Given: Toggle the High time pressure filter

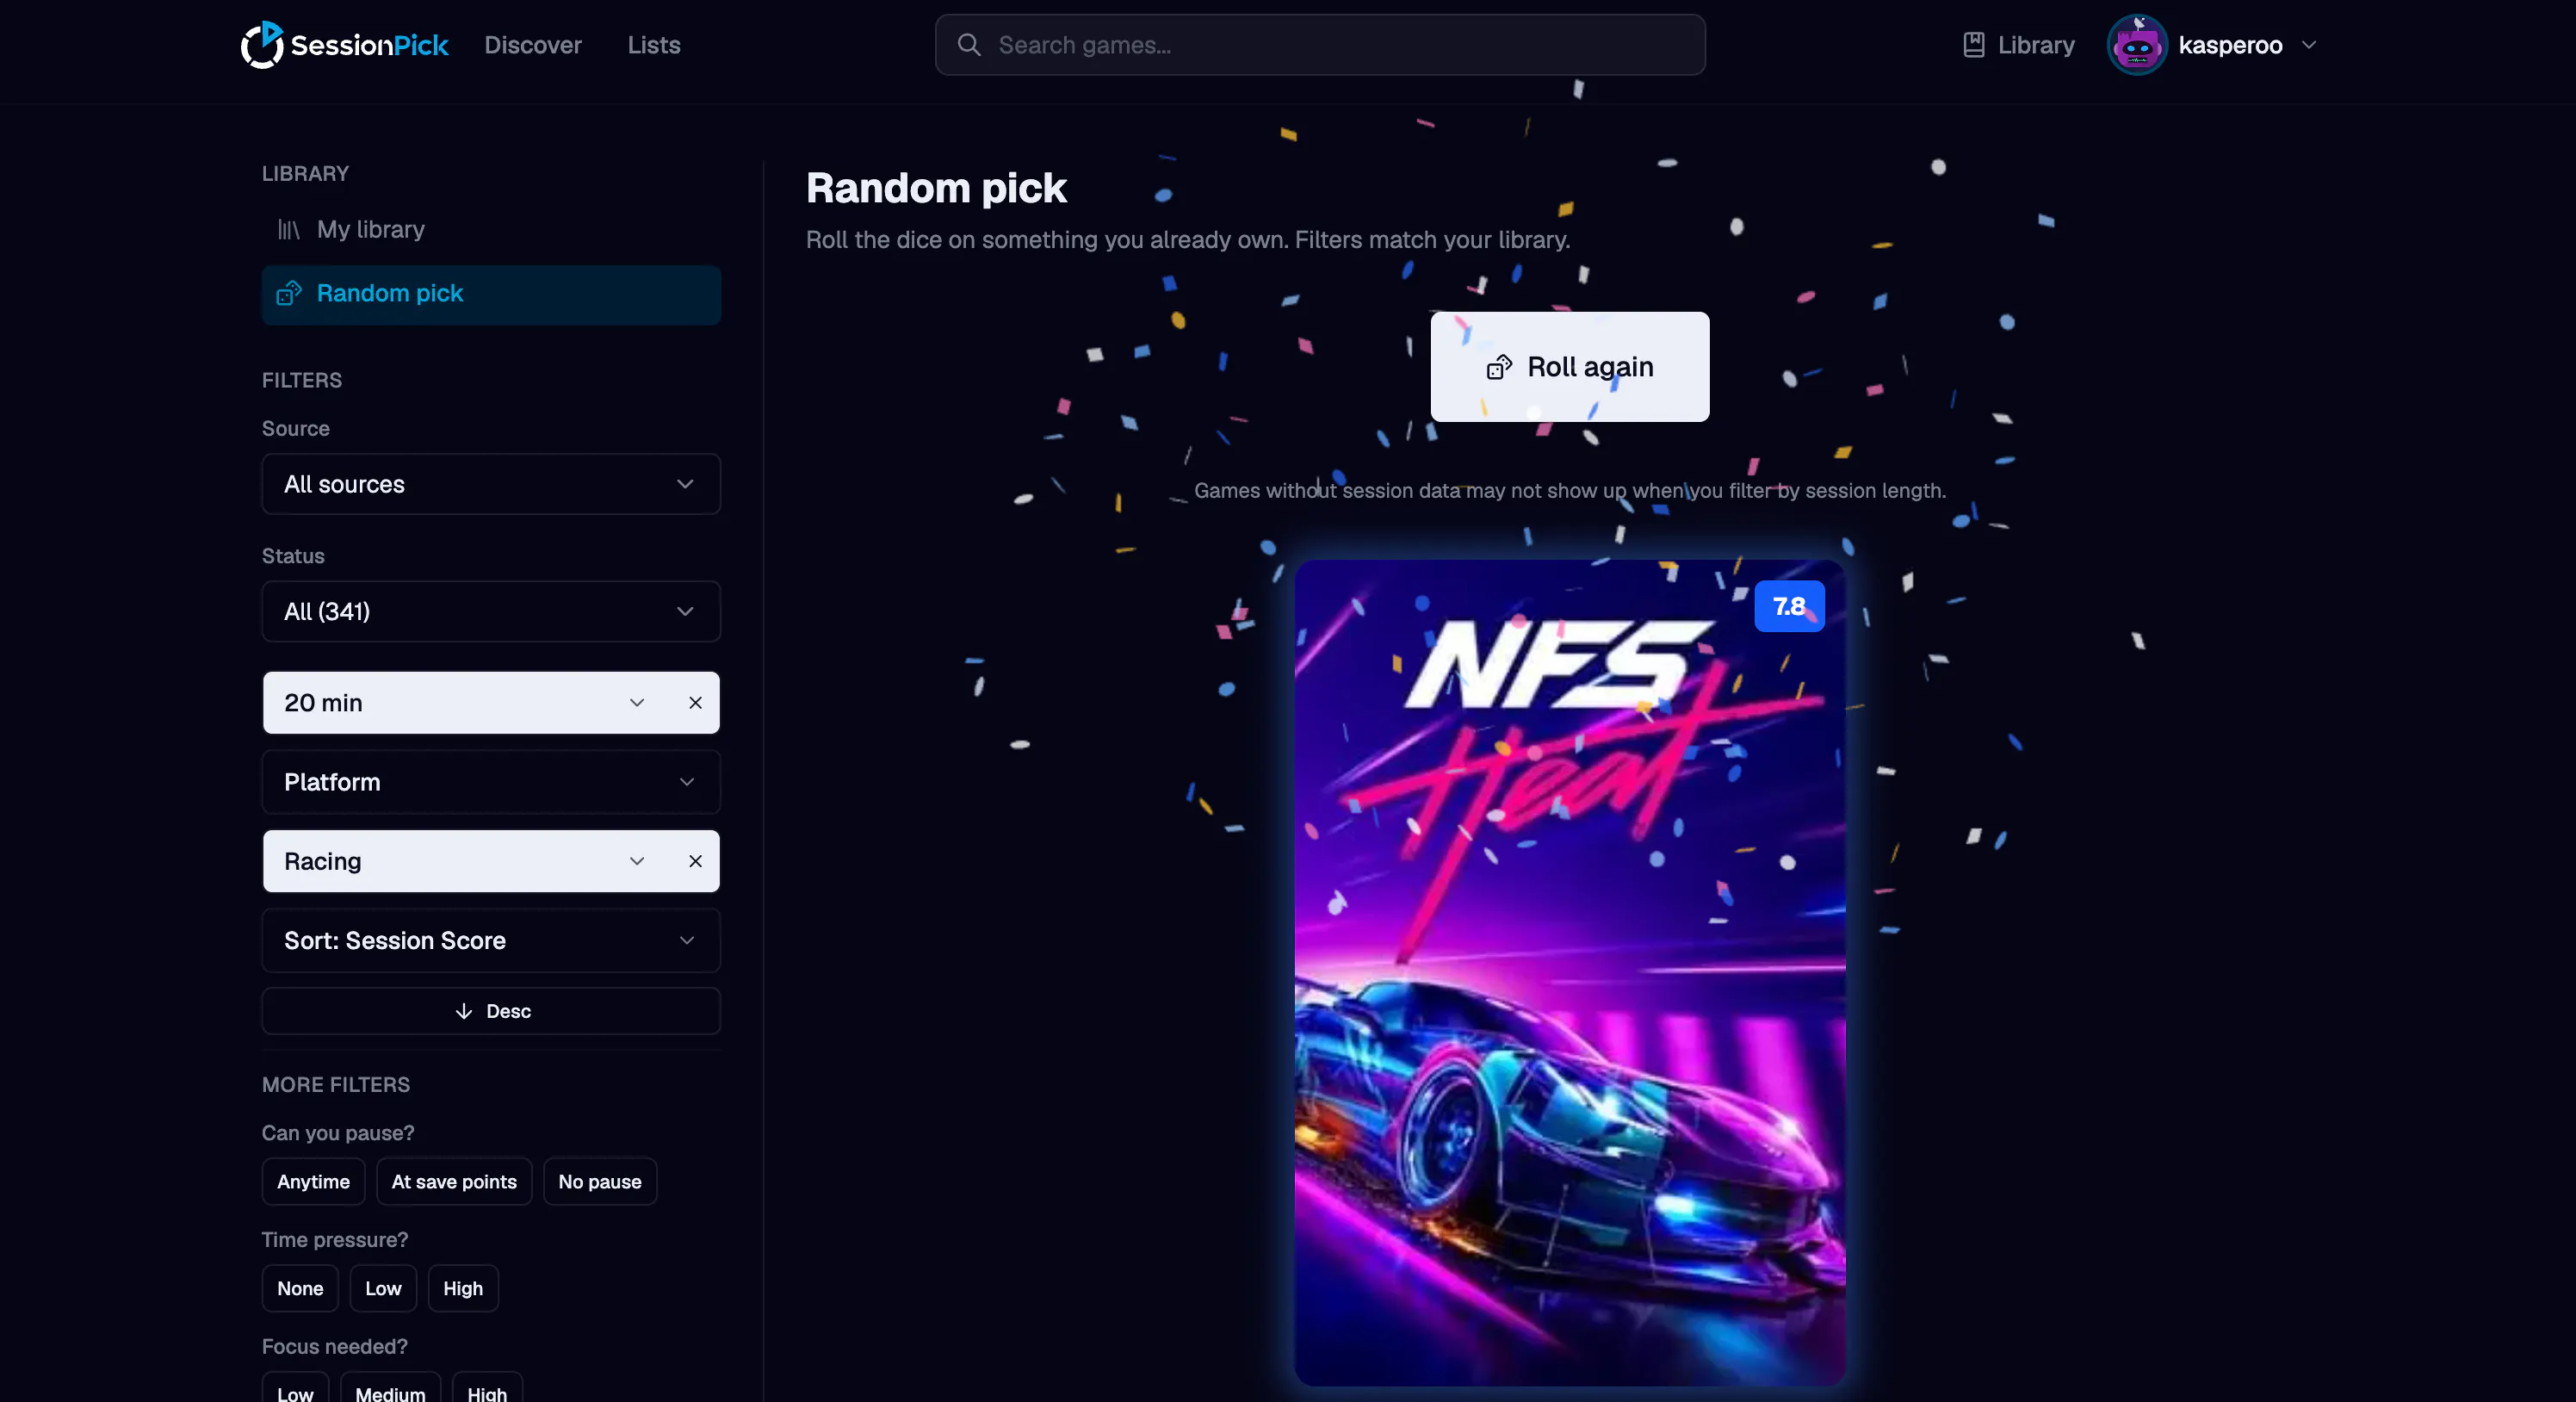Looking at the screenshot, I should [463, 1289].
